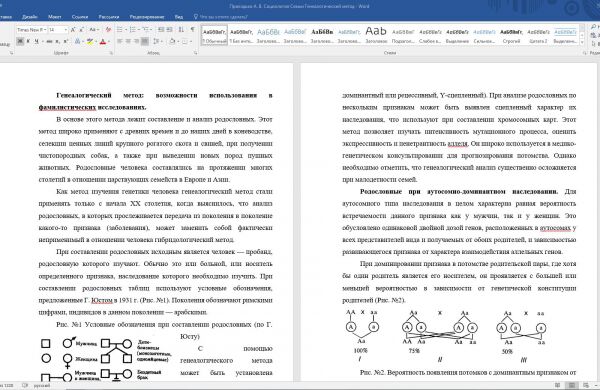Switch to Print Layout view in the status bar
600x390 pixels.
pyautogui.click(x=572, y=385)
